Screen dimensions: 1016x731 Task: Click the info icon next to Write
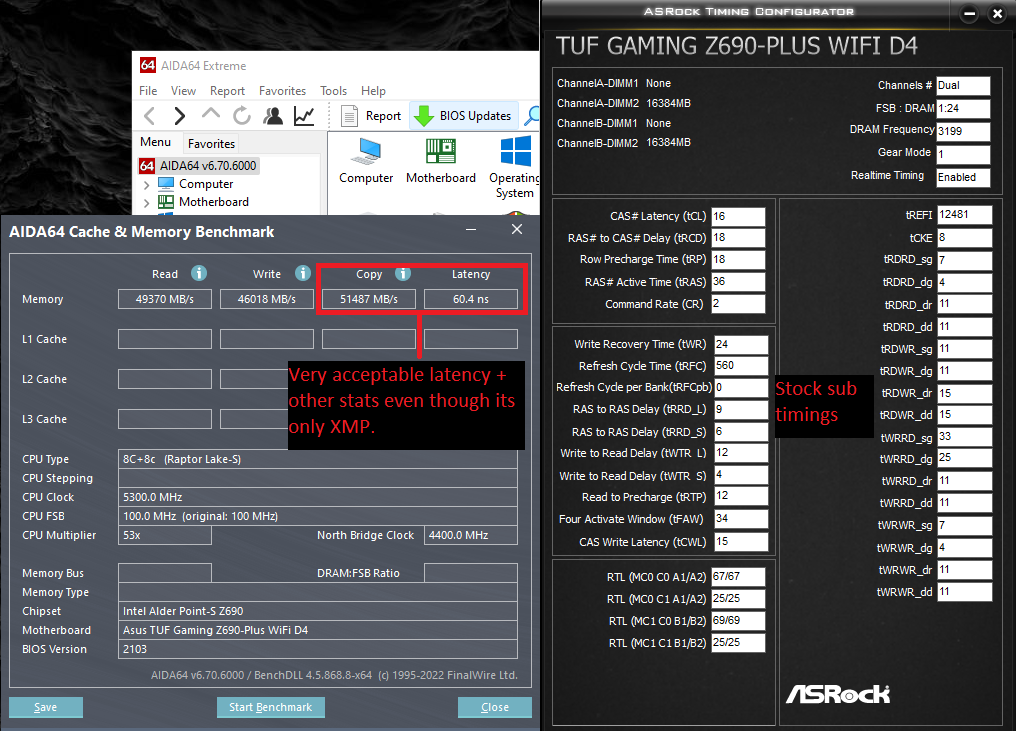(x=303, y=273)
